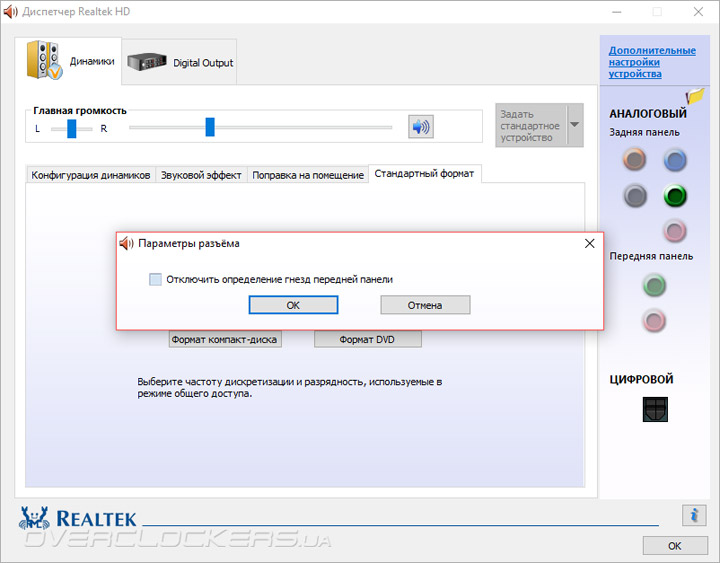Confirm the connector settings dialog with OK
Image resolution: width=720 pixels, height=563 pixels.
[x=293, y=305]
